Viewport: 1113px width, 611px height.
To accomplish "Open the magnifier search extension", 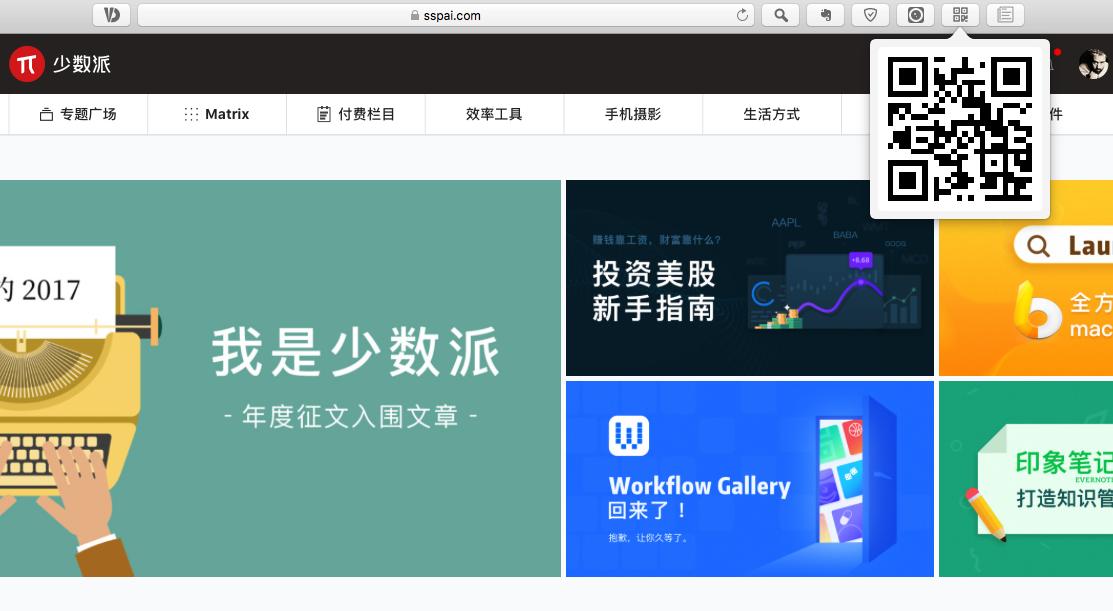I will [780, 15].
